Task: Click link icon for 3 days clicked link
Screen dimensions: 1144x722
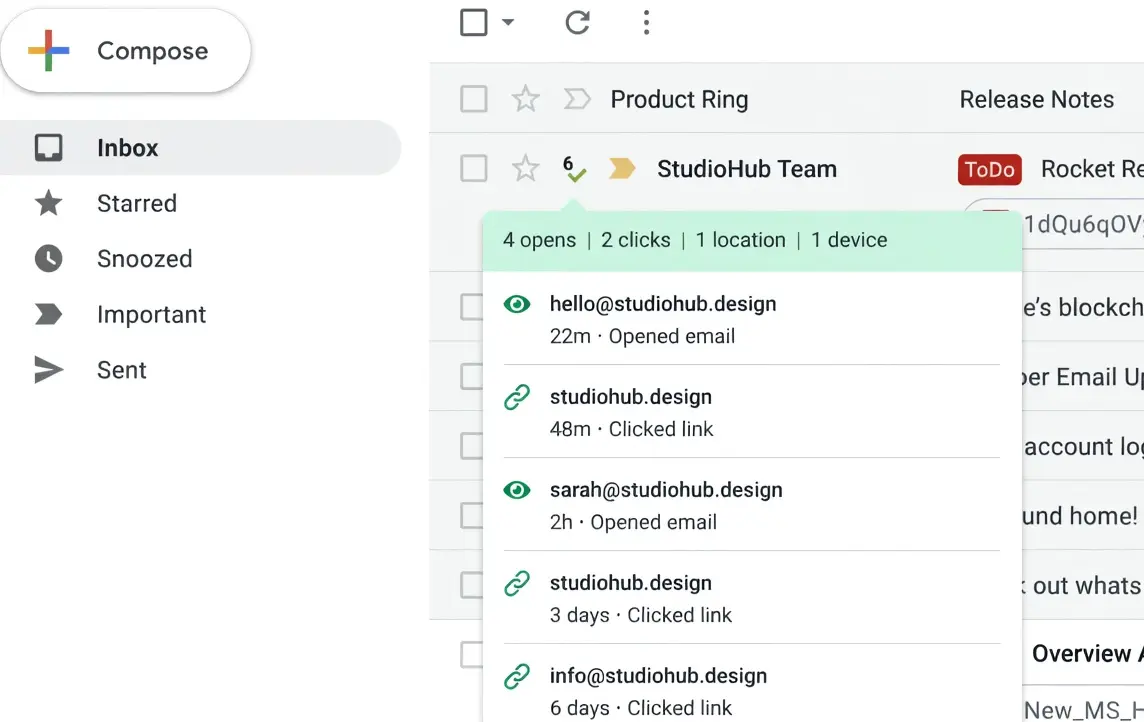Action: [x=517, y=583]
